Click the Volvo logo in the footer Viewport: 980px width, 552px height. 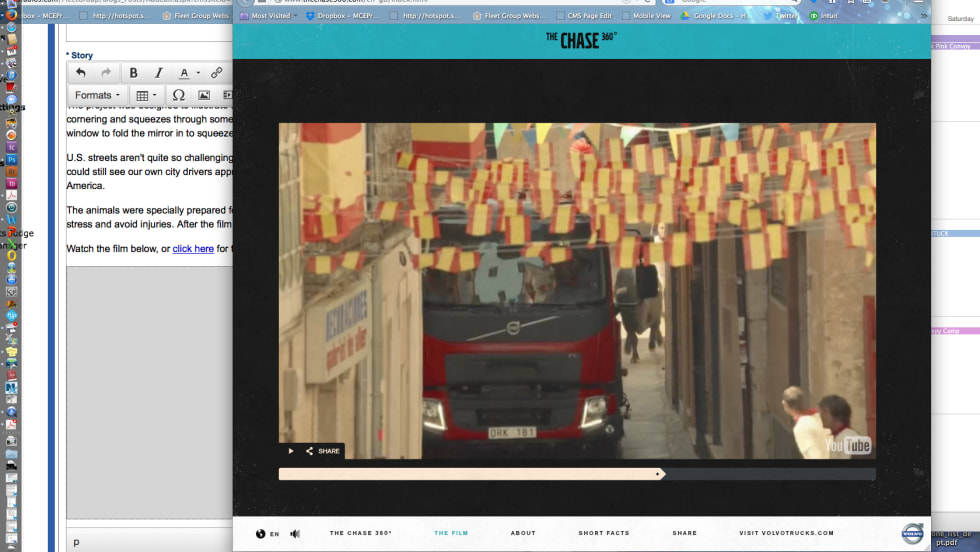pyautogui.click(x=912, y=534)
